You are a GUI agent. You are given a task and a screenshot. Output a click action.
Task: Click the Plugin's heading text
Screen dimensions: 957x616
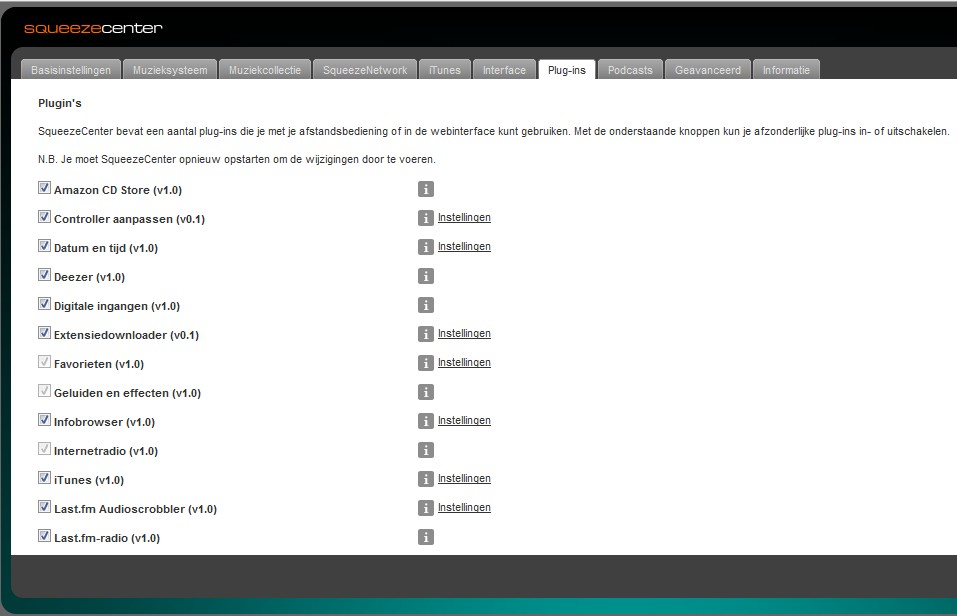coord(60,103)
